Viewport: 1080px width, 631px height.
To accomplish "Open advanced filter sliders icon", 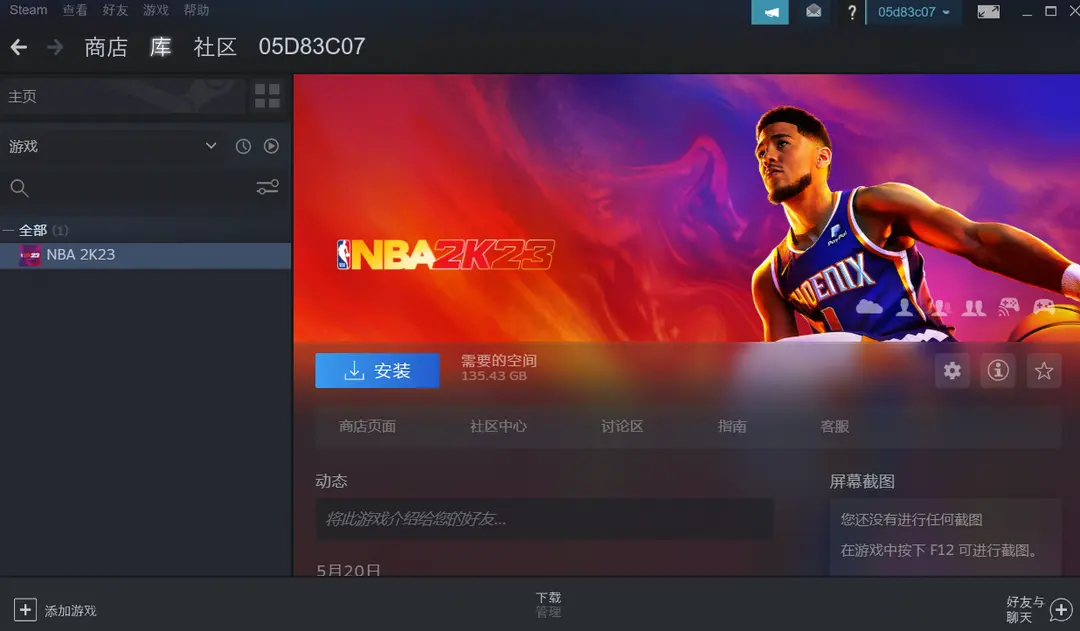I will coord(267,187).
